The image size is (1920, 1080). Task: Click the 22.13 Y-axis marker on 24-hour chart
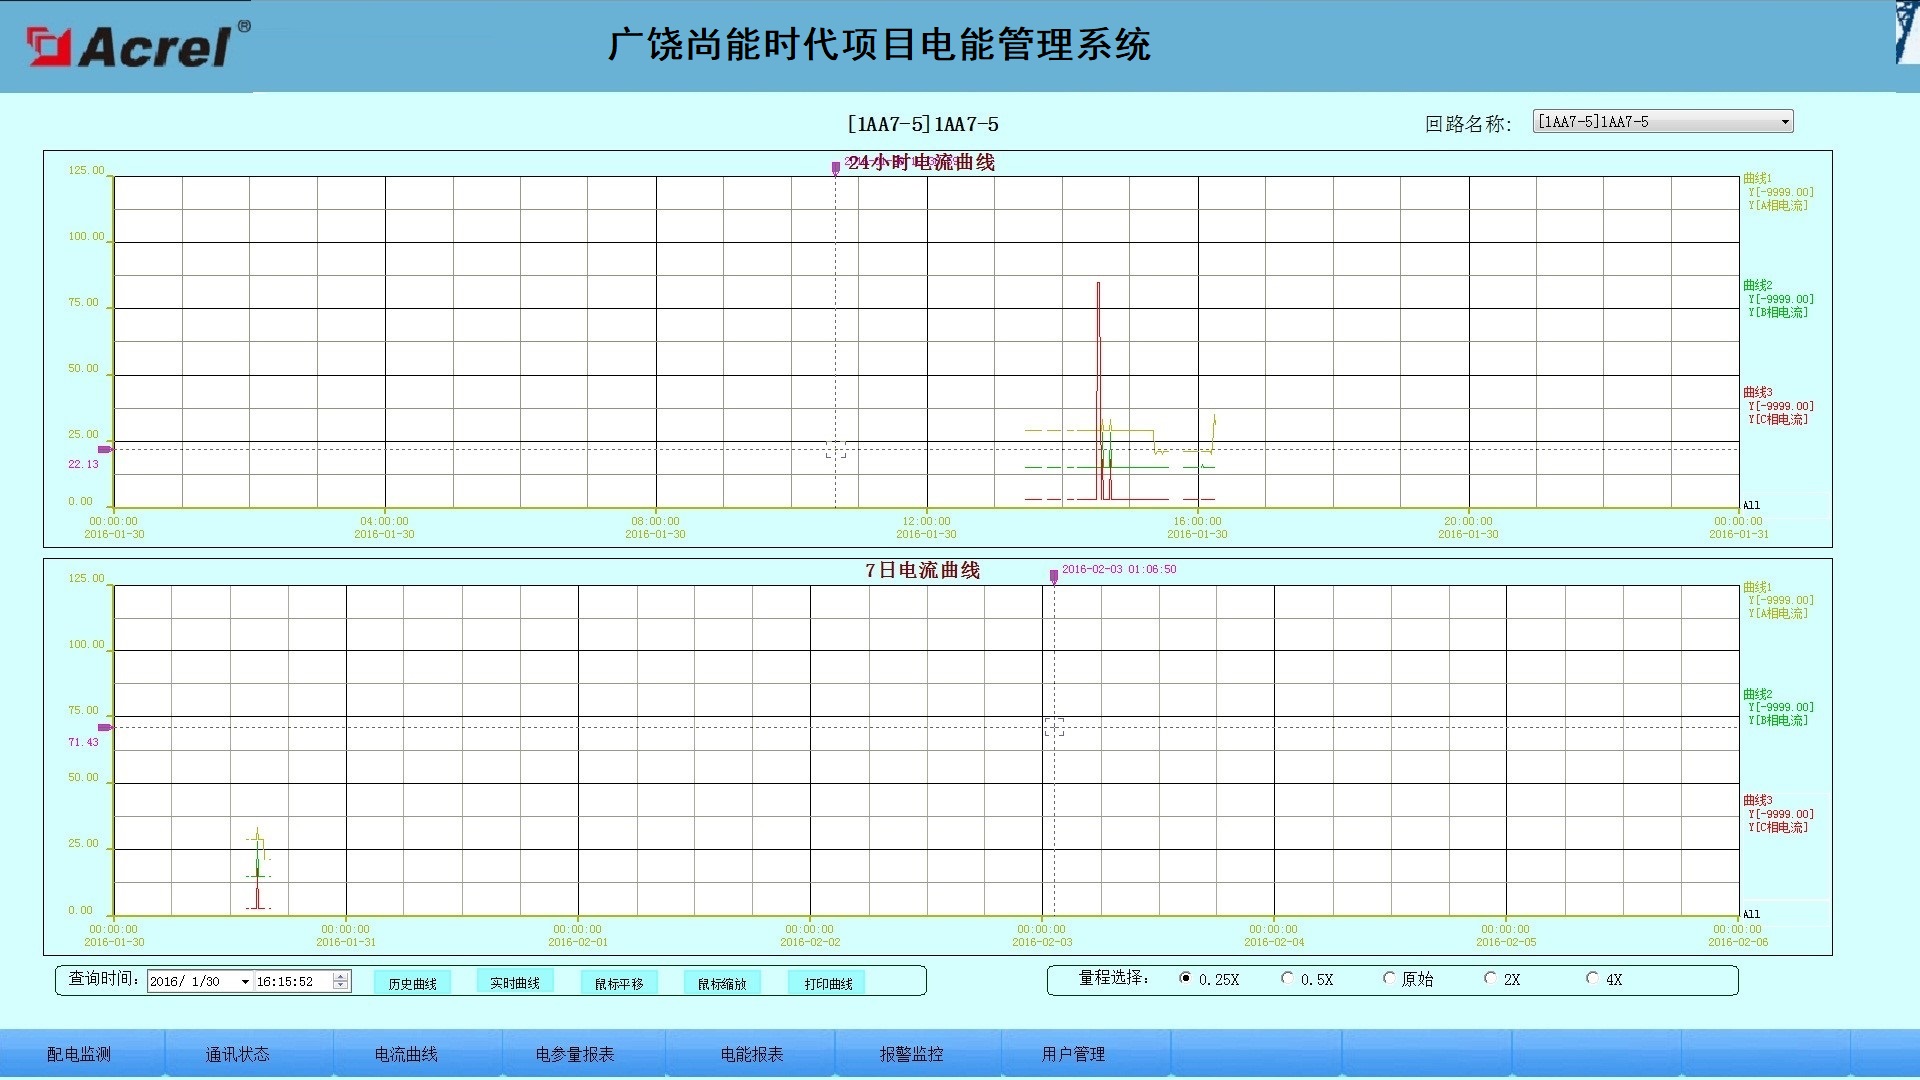click(x=104, y=449)
